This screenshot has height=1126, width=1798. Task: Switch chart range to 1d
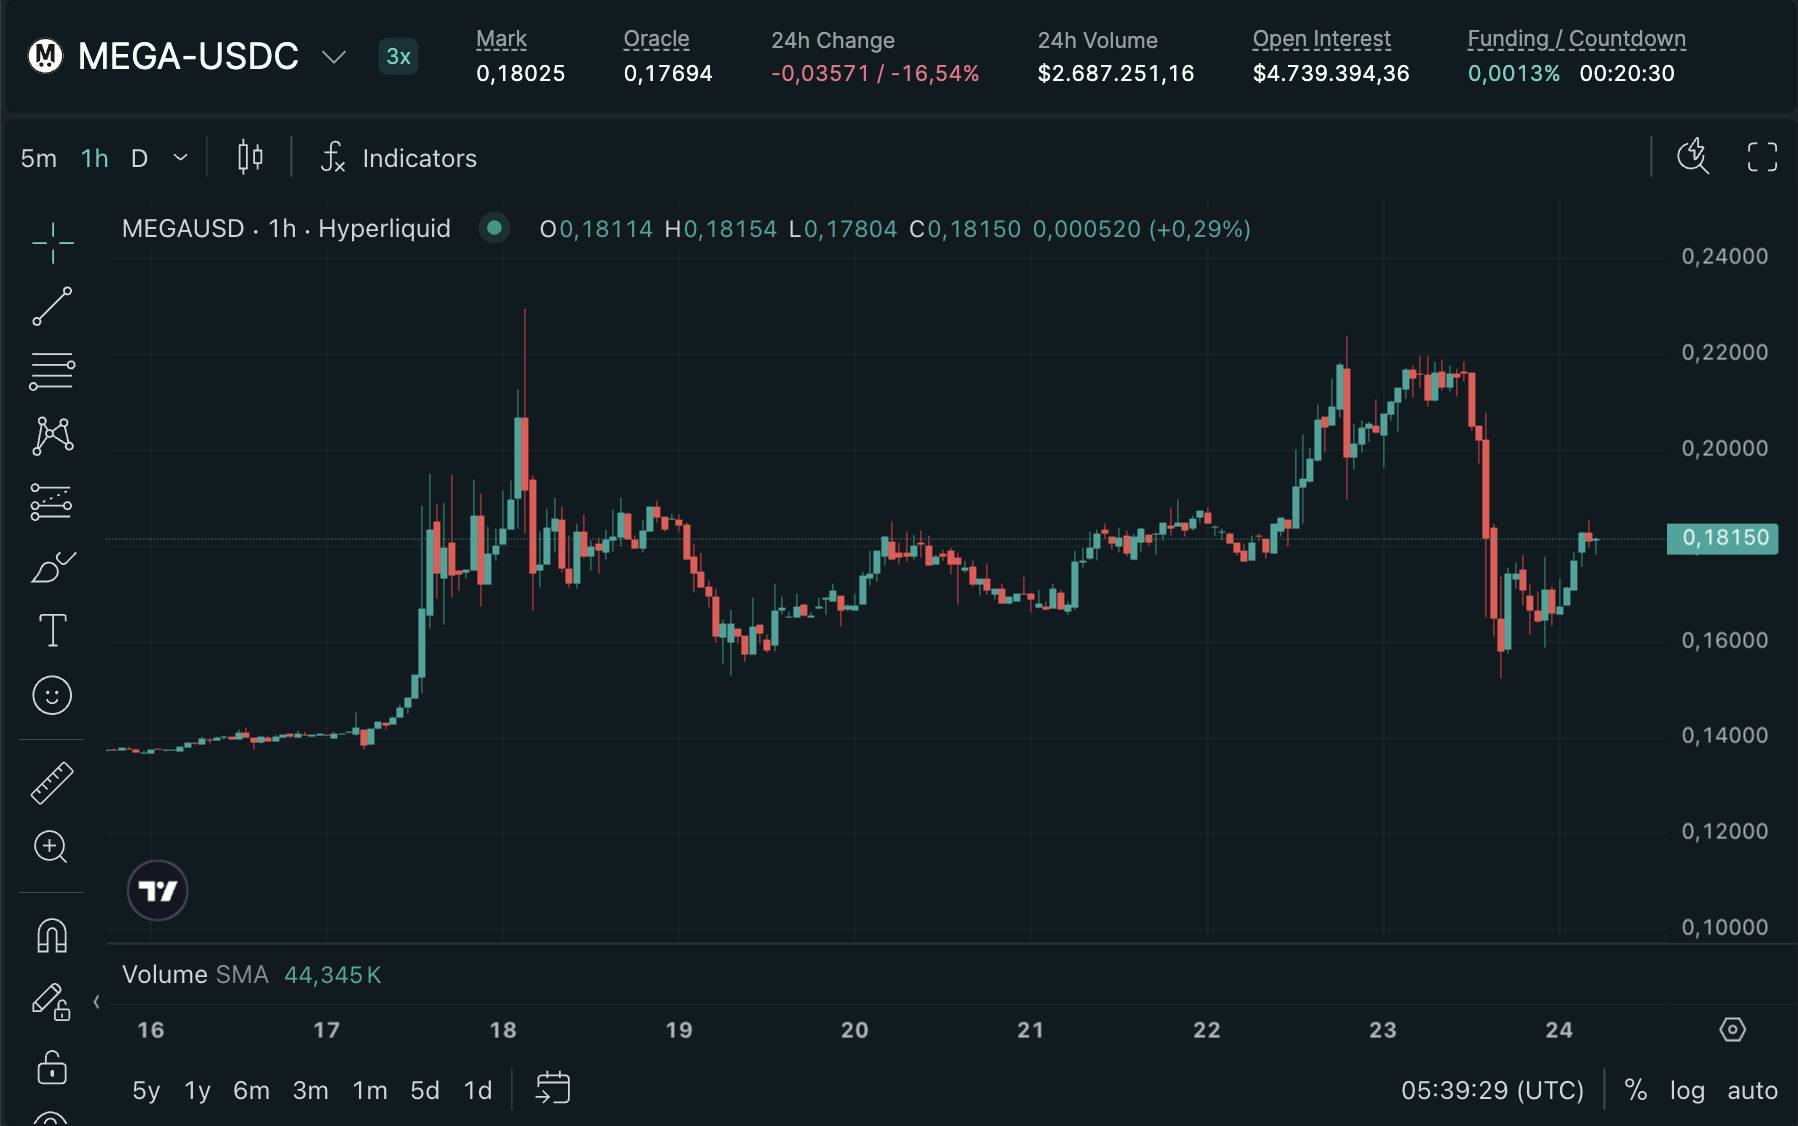pyautogui.click(x=478, y=1090)
